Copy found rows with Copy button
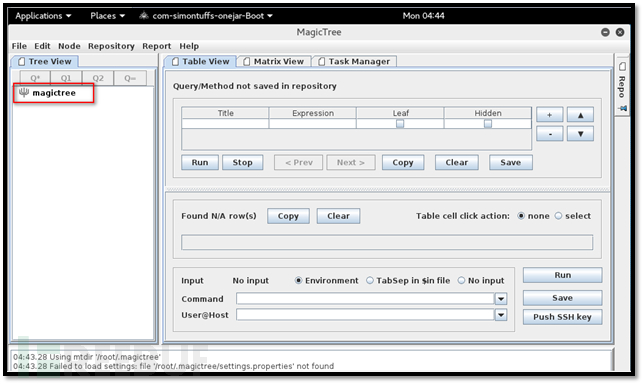644x385 pixels. 288,216
